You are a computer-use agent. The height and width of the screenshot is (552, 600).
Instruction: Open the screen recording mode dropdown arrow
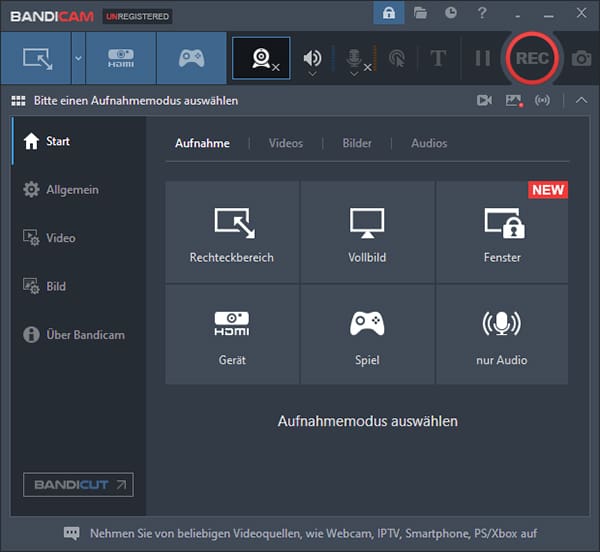78,58
